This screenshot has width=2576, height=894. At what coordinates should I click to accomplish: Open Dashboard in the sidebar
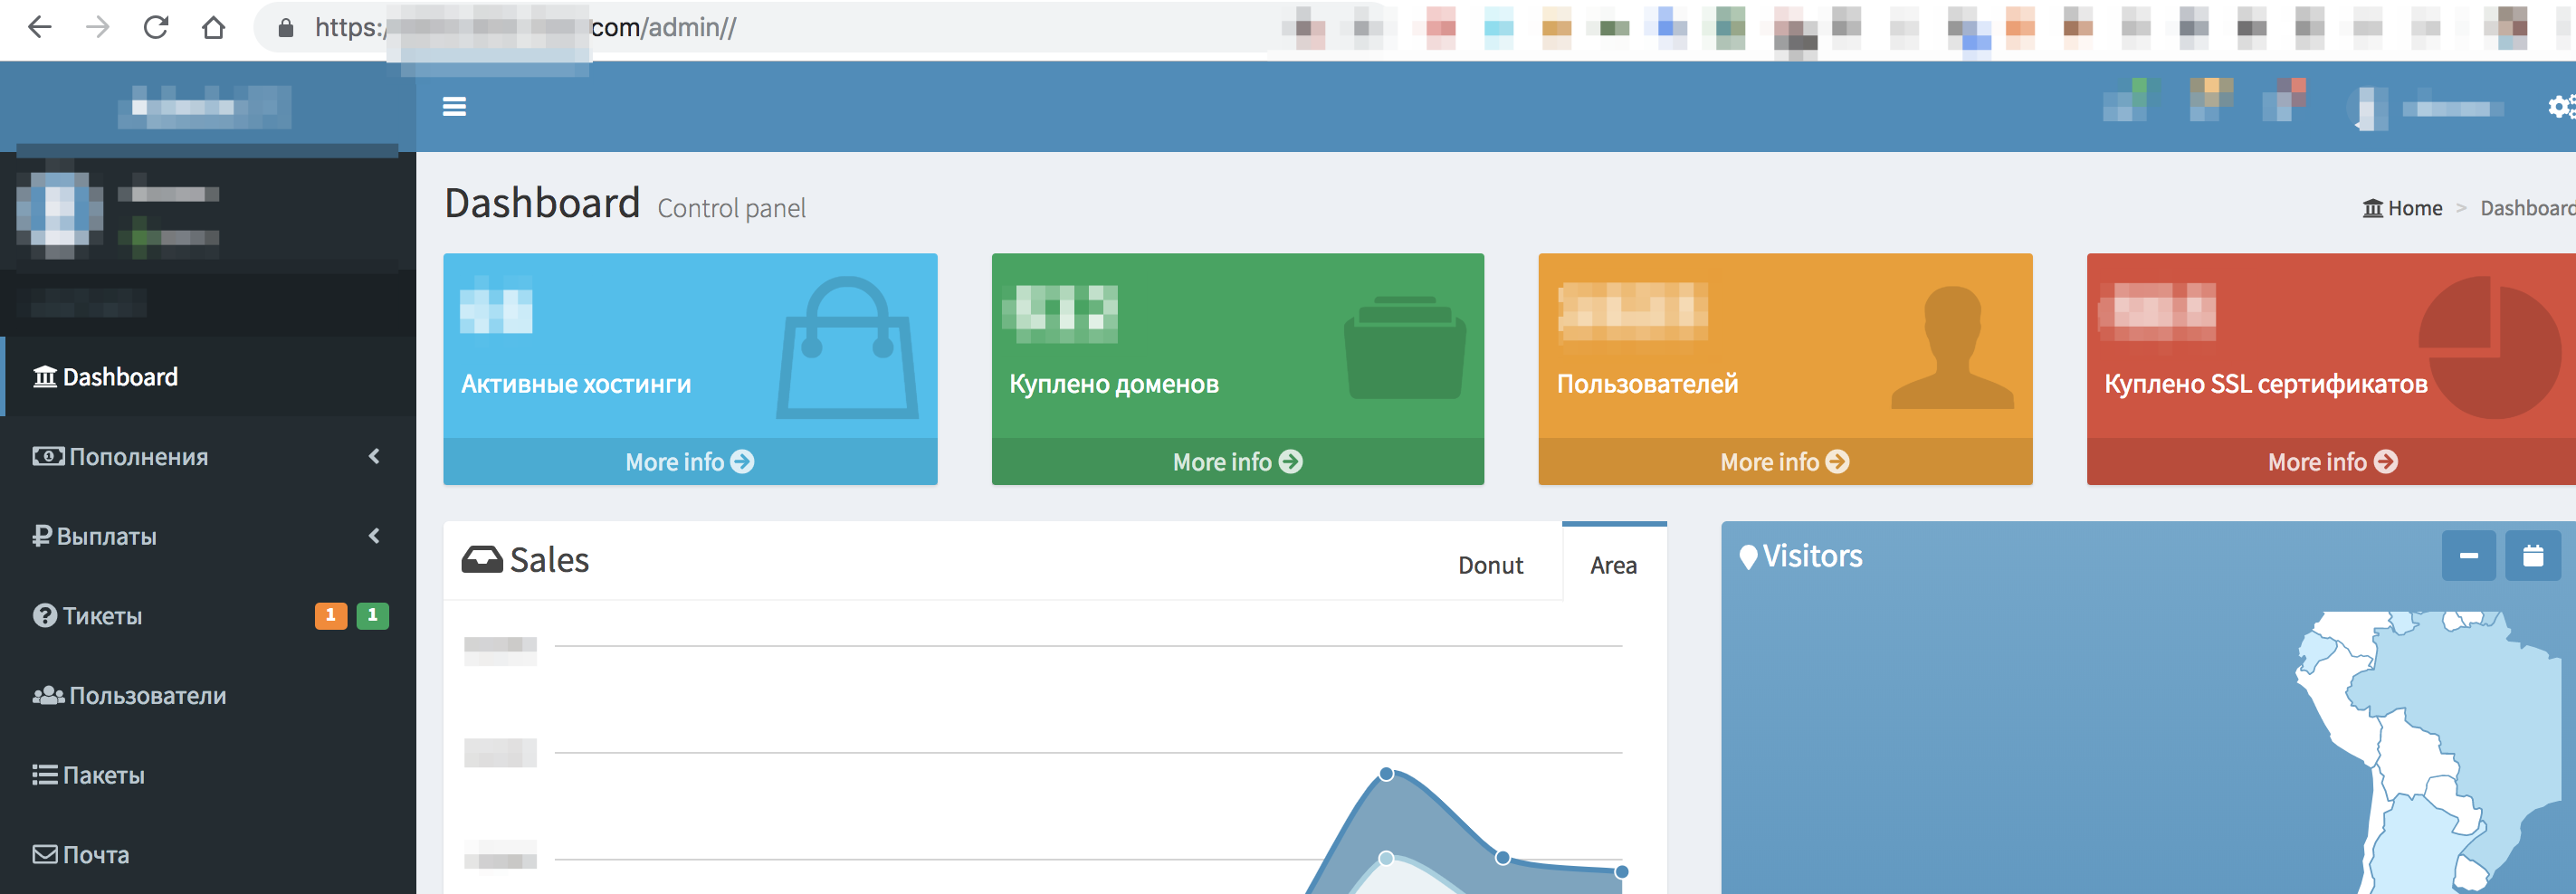[x=208, y=377]
